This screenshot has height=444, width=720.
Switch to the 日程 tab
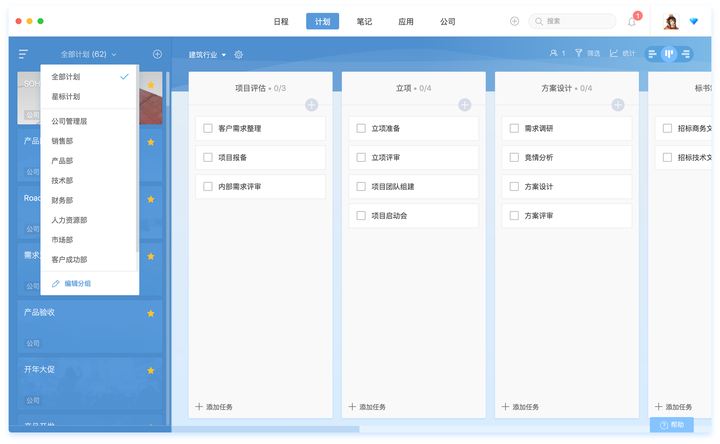point(281,22)
